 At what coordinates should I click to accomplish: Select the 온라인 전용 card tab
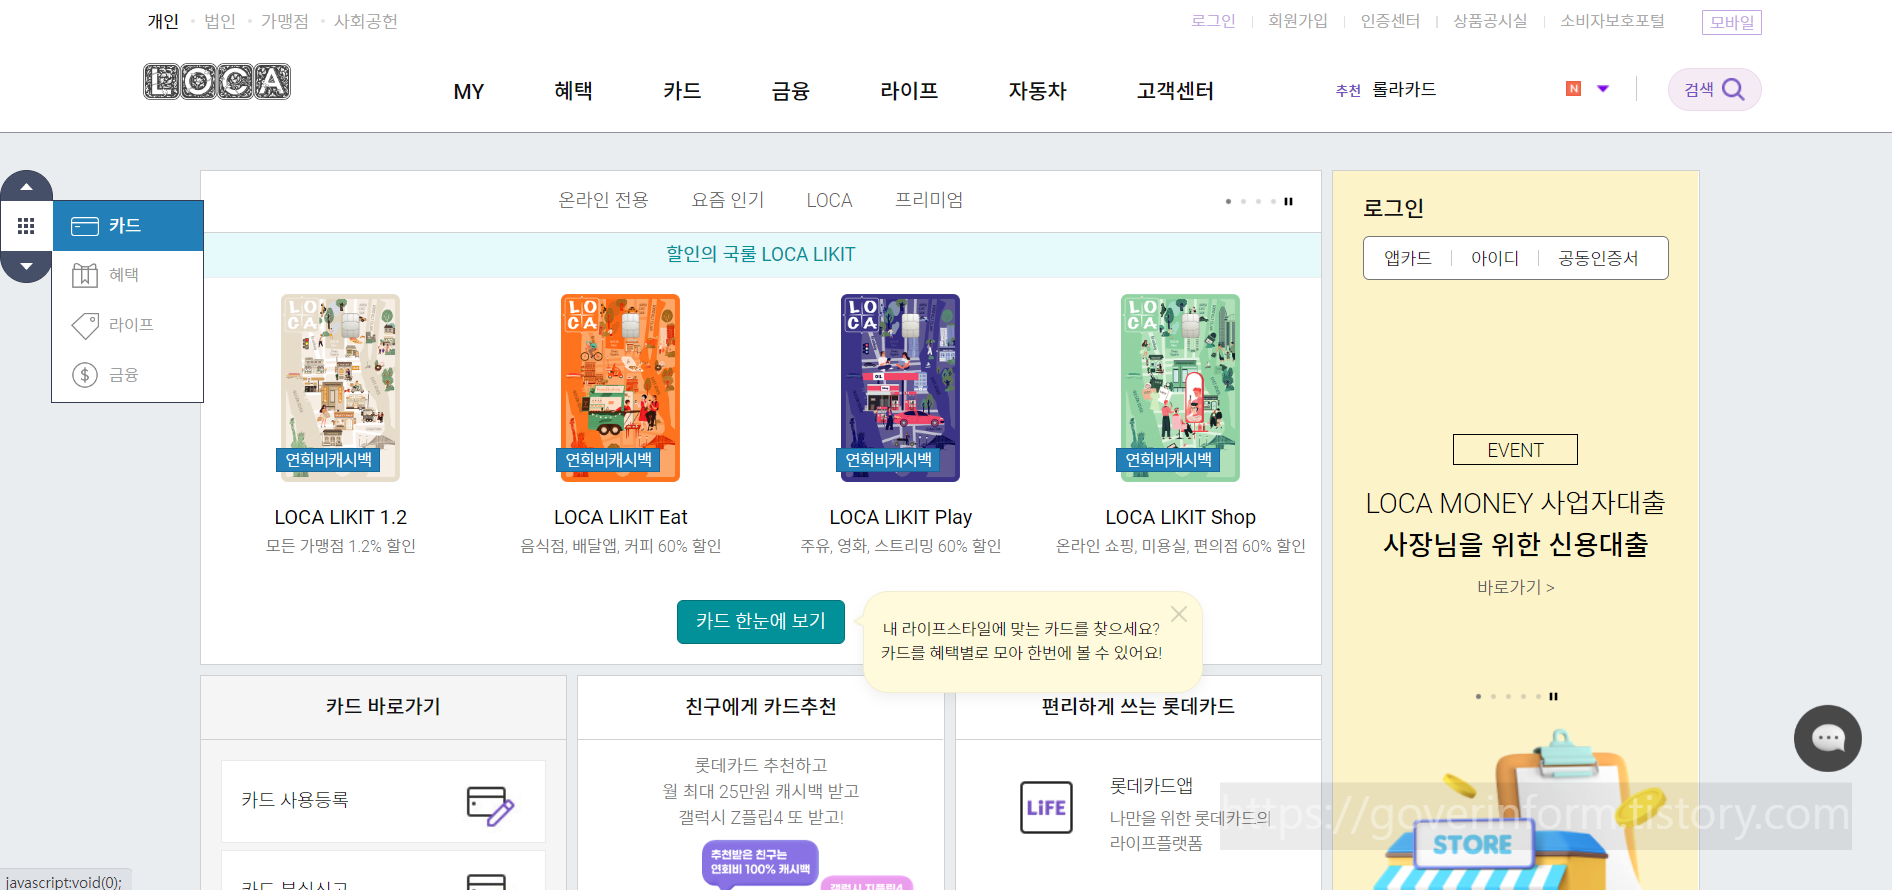point(603,200)
